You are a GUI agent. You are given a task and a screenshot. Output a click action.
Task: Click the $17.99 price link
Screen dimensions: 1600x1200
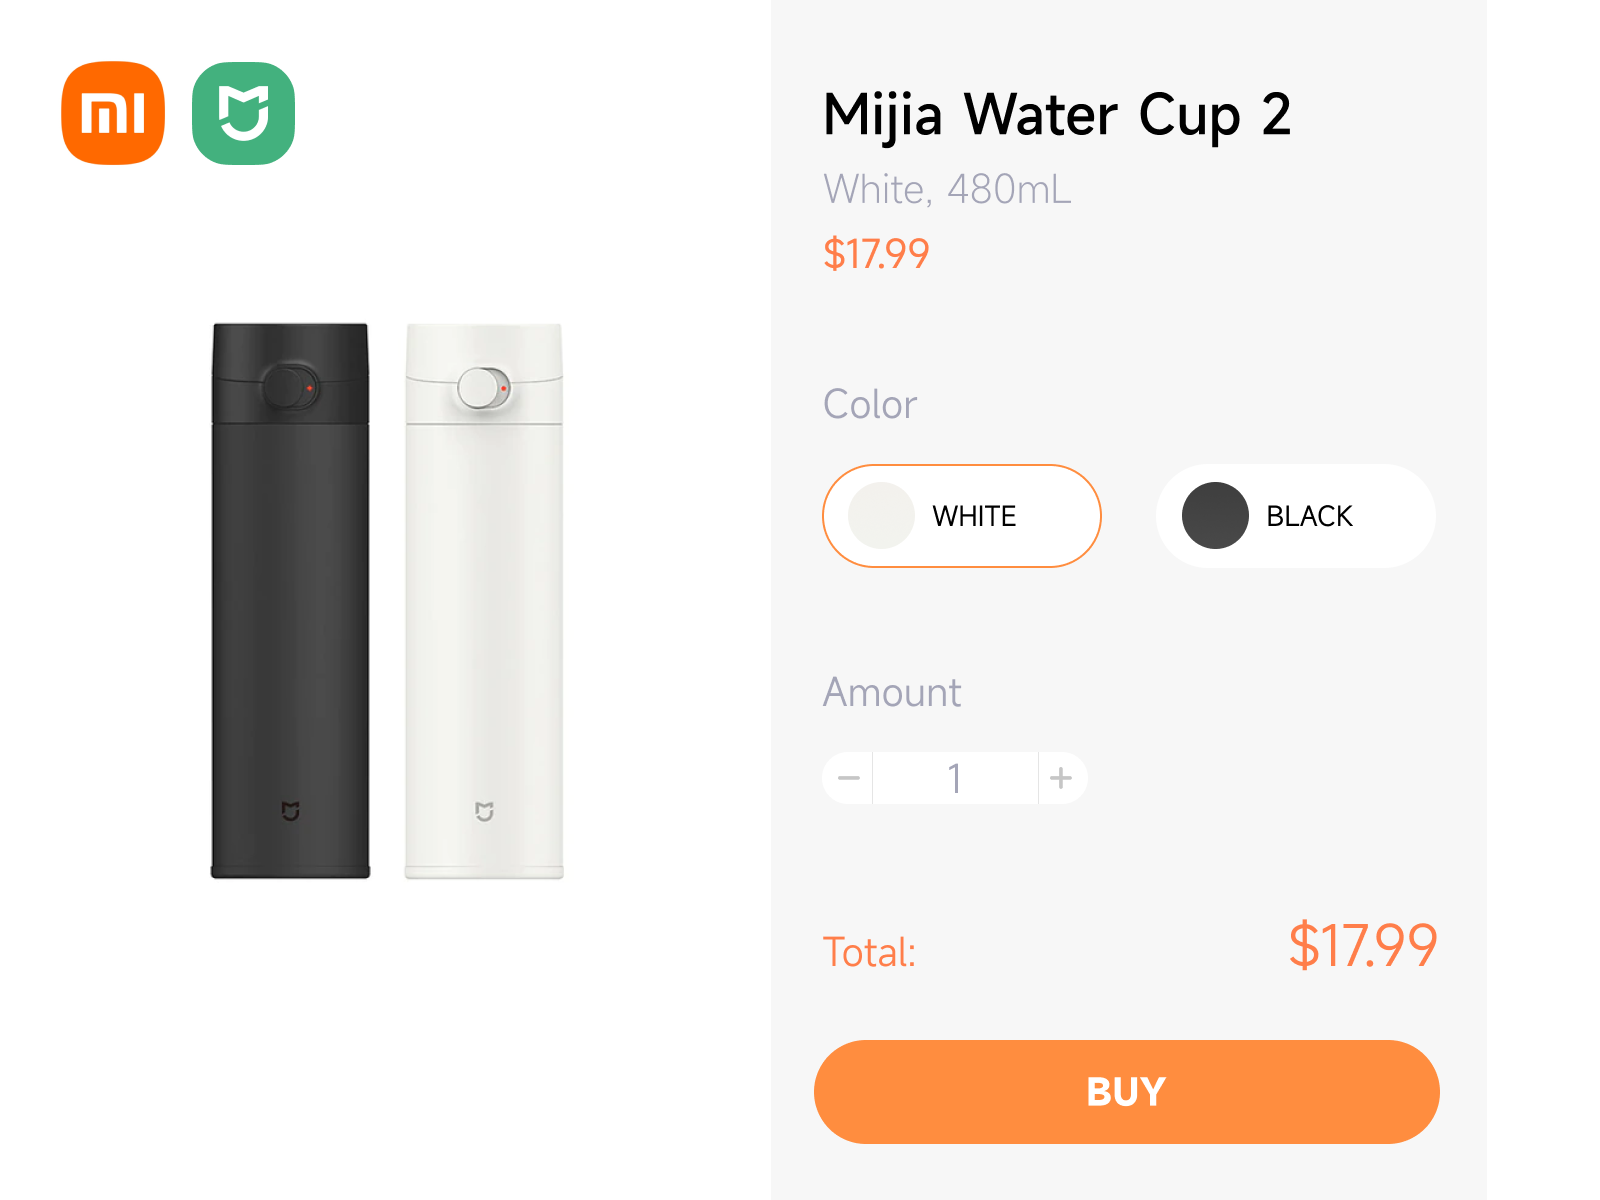(875, 254)
